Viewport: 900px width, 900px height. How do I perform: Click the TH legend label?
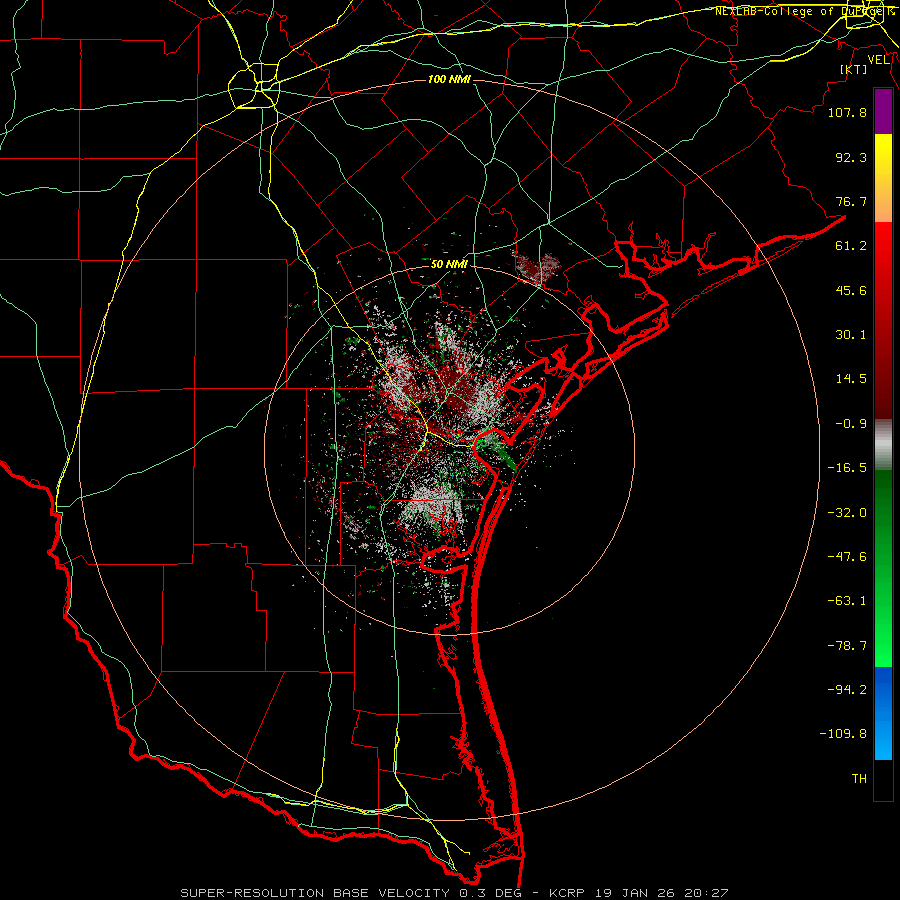tap(859, 779)
